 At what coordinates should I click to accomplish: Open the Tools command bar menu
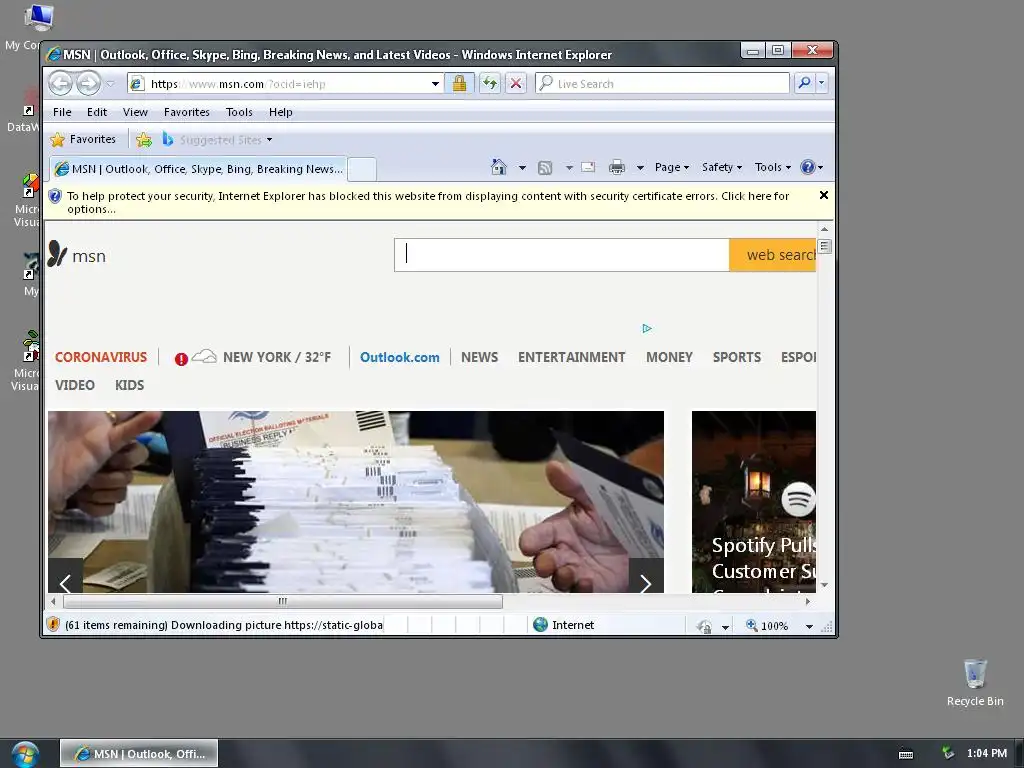[773, 167]
